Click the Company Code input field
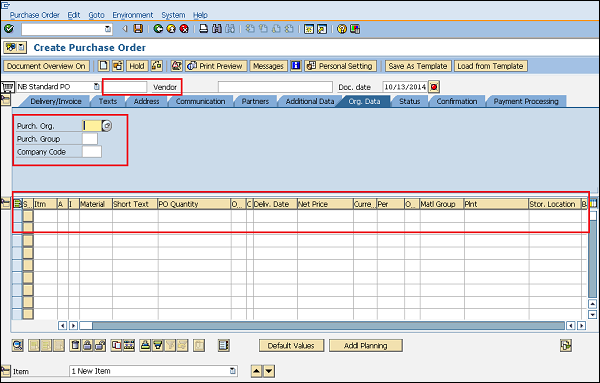 (92, 152)
